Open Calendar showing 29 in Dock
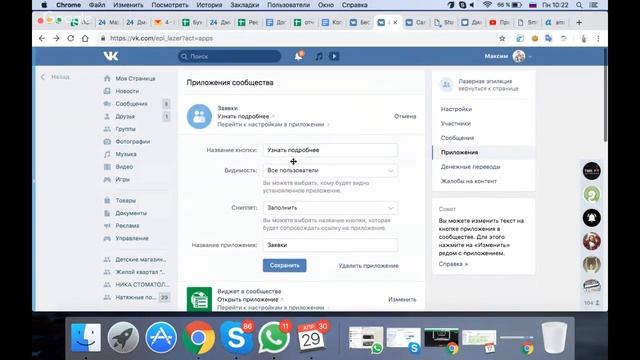The height and width of the screenshot is (360, 640). point(312,338)
